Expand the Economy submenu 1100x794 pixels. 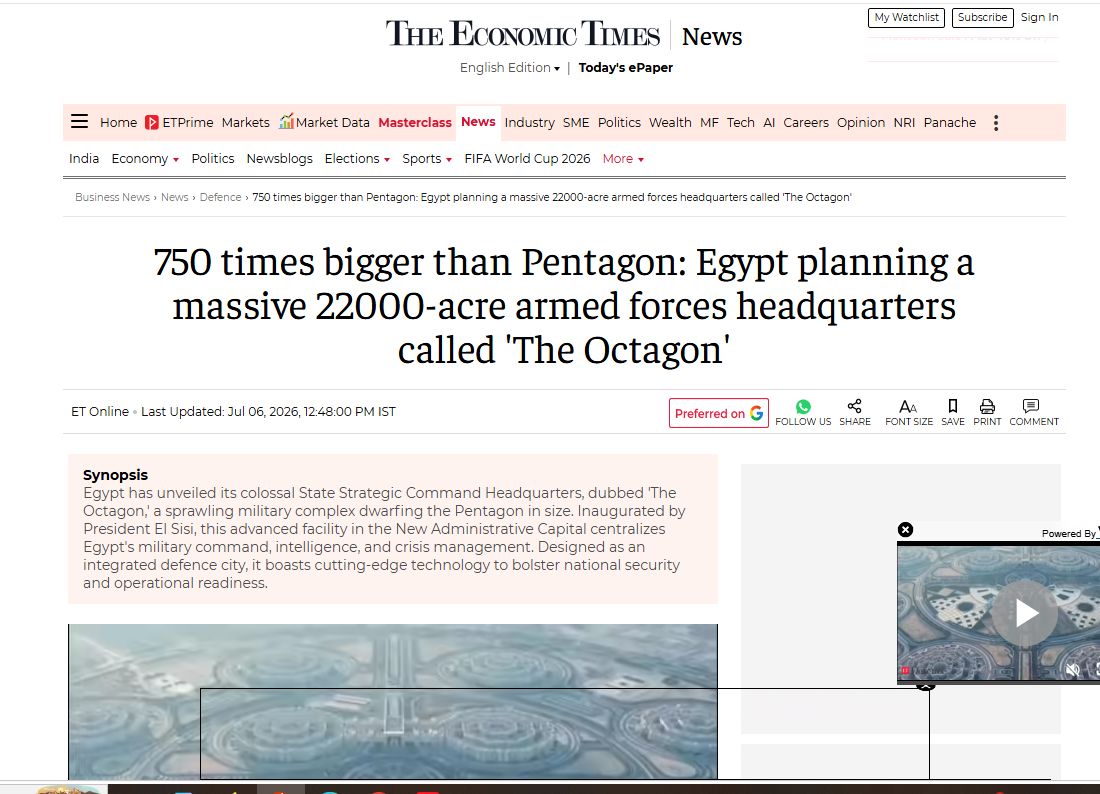coord(145,159)
